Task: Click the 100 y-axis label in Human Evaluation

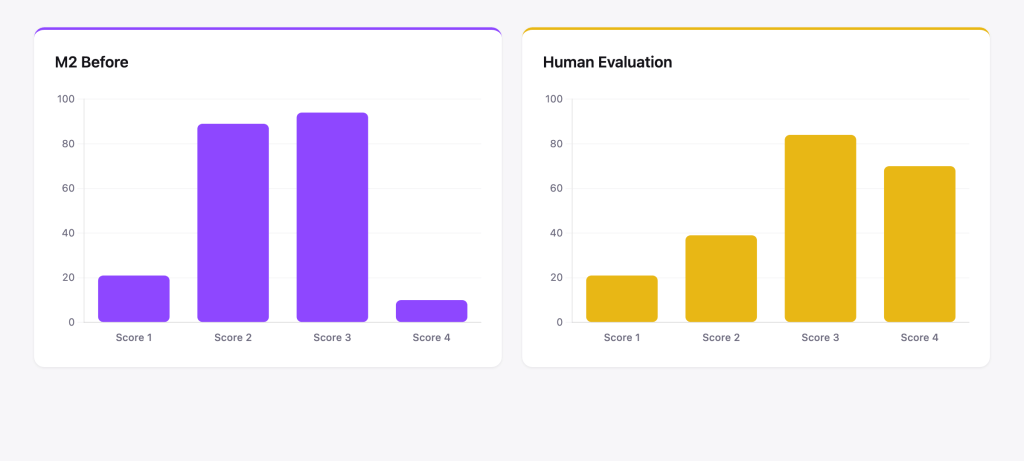Action: click(553, 99)
